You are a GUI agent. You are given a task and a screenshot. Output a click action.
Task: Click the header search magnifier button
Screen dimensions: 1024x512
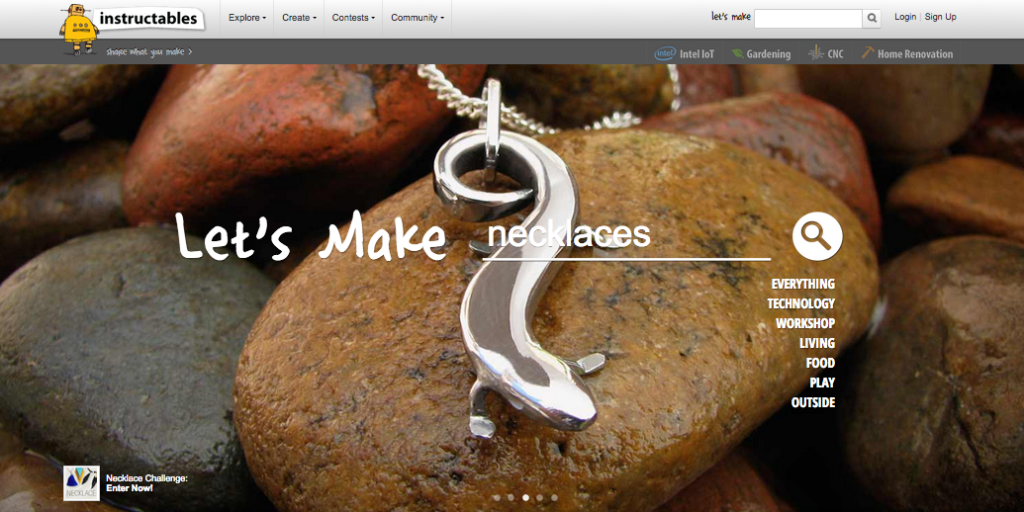point(872,18)
